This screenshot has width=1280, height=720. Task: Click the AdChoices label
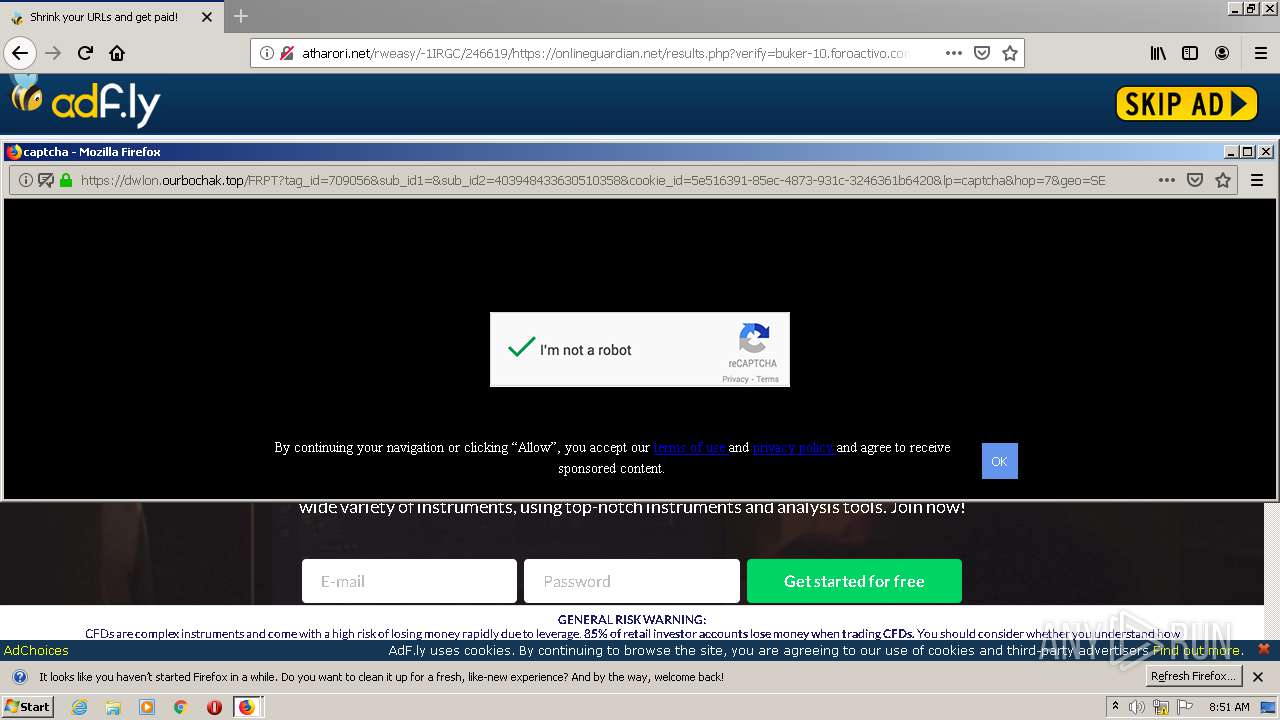(x=36, y=650)
